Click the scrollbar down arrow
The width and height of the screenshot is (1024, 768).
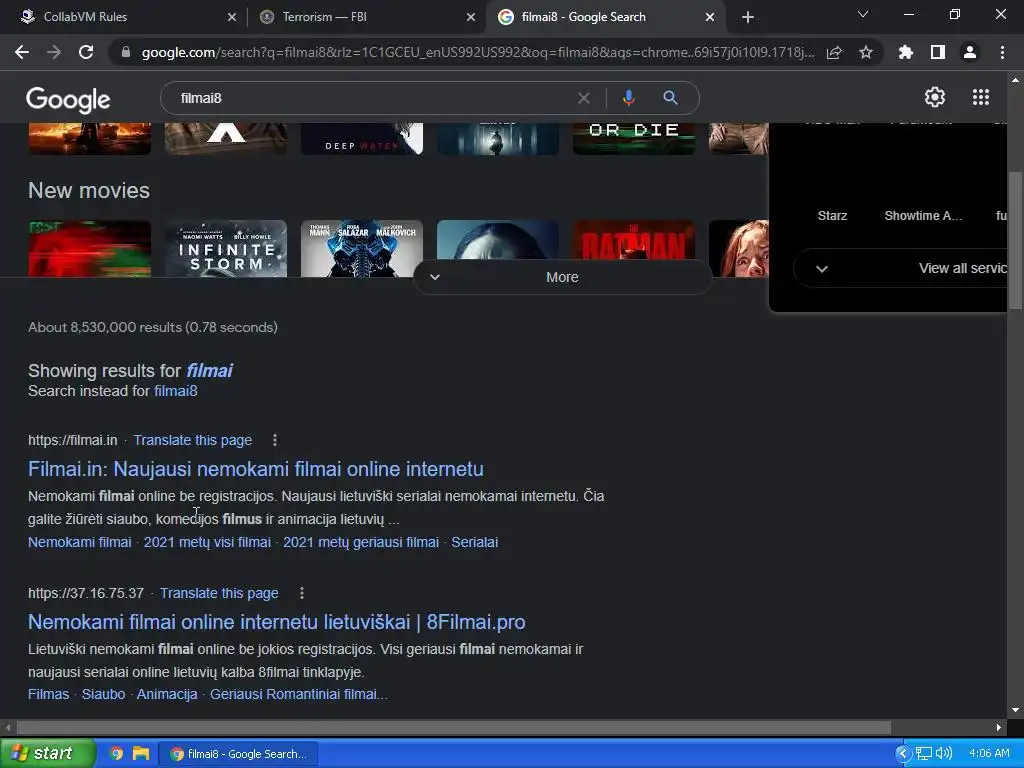click(1015, 710)
